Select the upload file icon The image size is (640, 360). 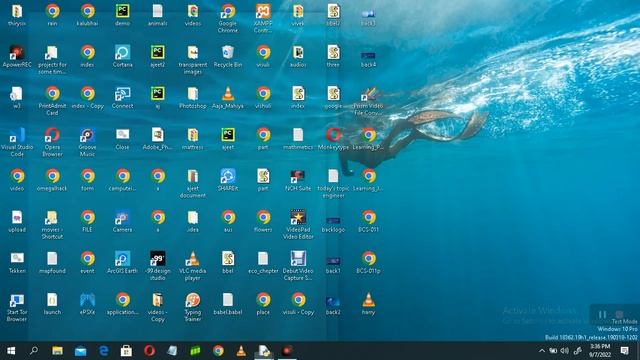pyautogui.click(x=17, y=218)
